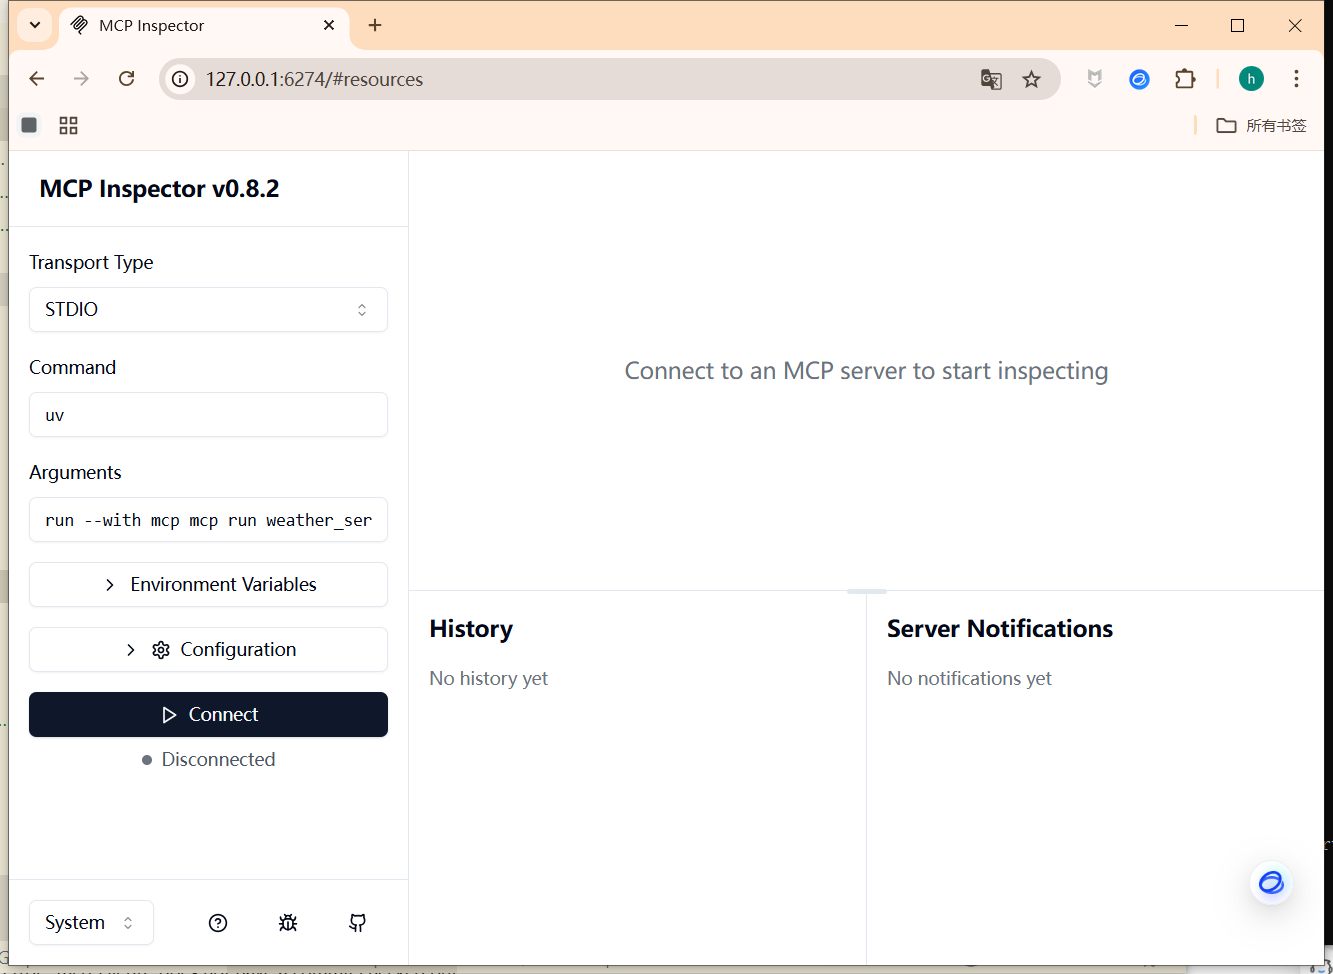Open the Chrome three-dot menu
The image size is (1333, 974).
tap(1296, 79)
